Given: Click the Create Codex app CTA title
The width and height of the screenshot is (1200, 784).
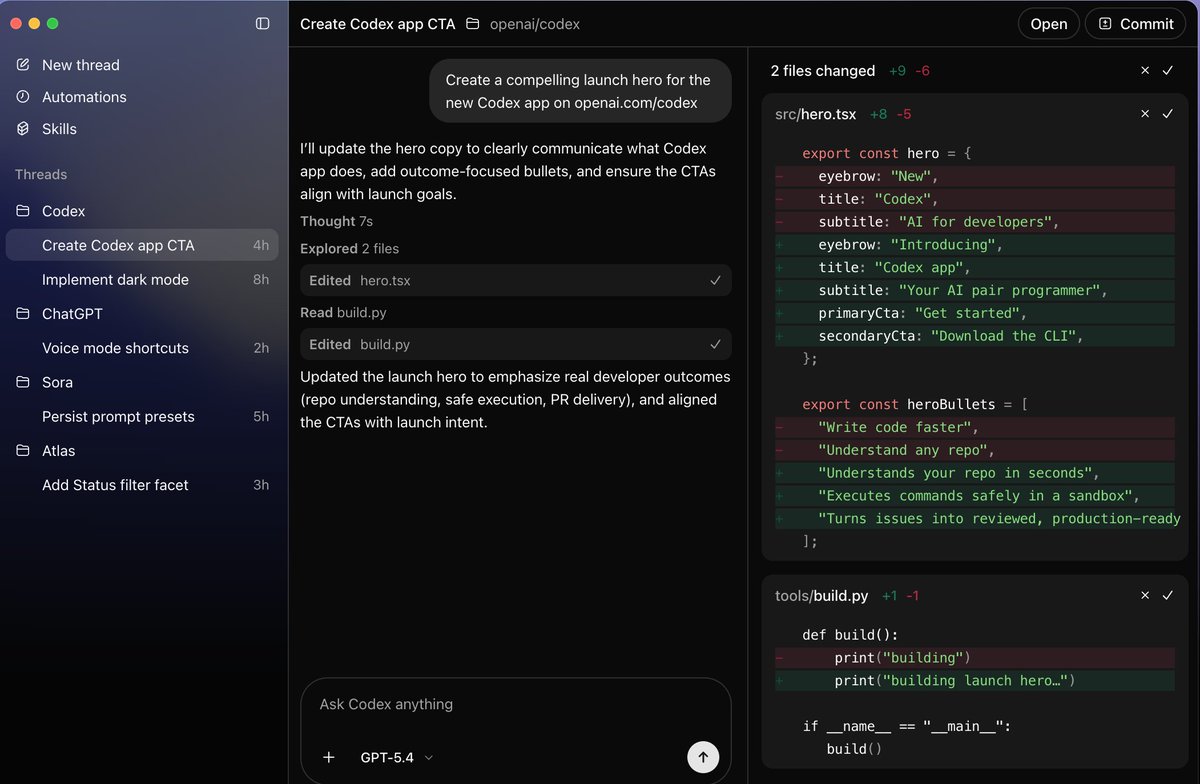Looking at the screenshot, I should (x=377, y=24).
